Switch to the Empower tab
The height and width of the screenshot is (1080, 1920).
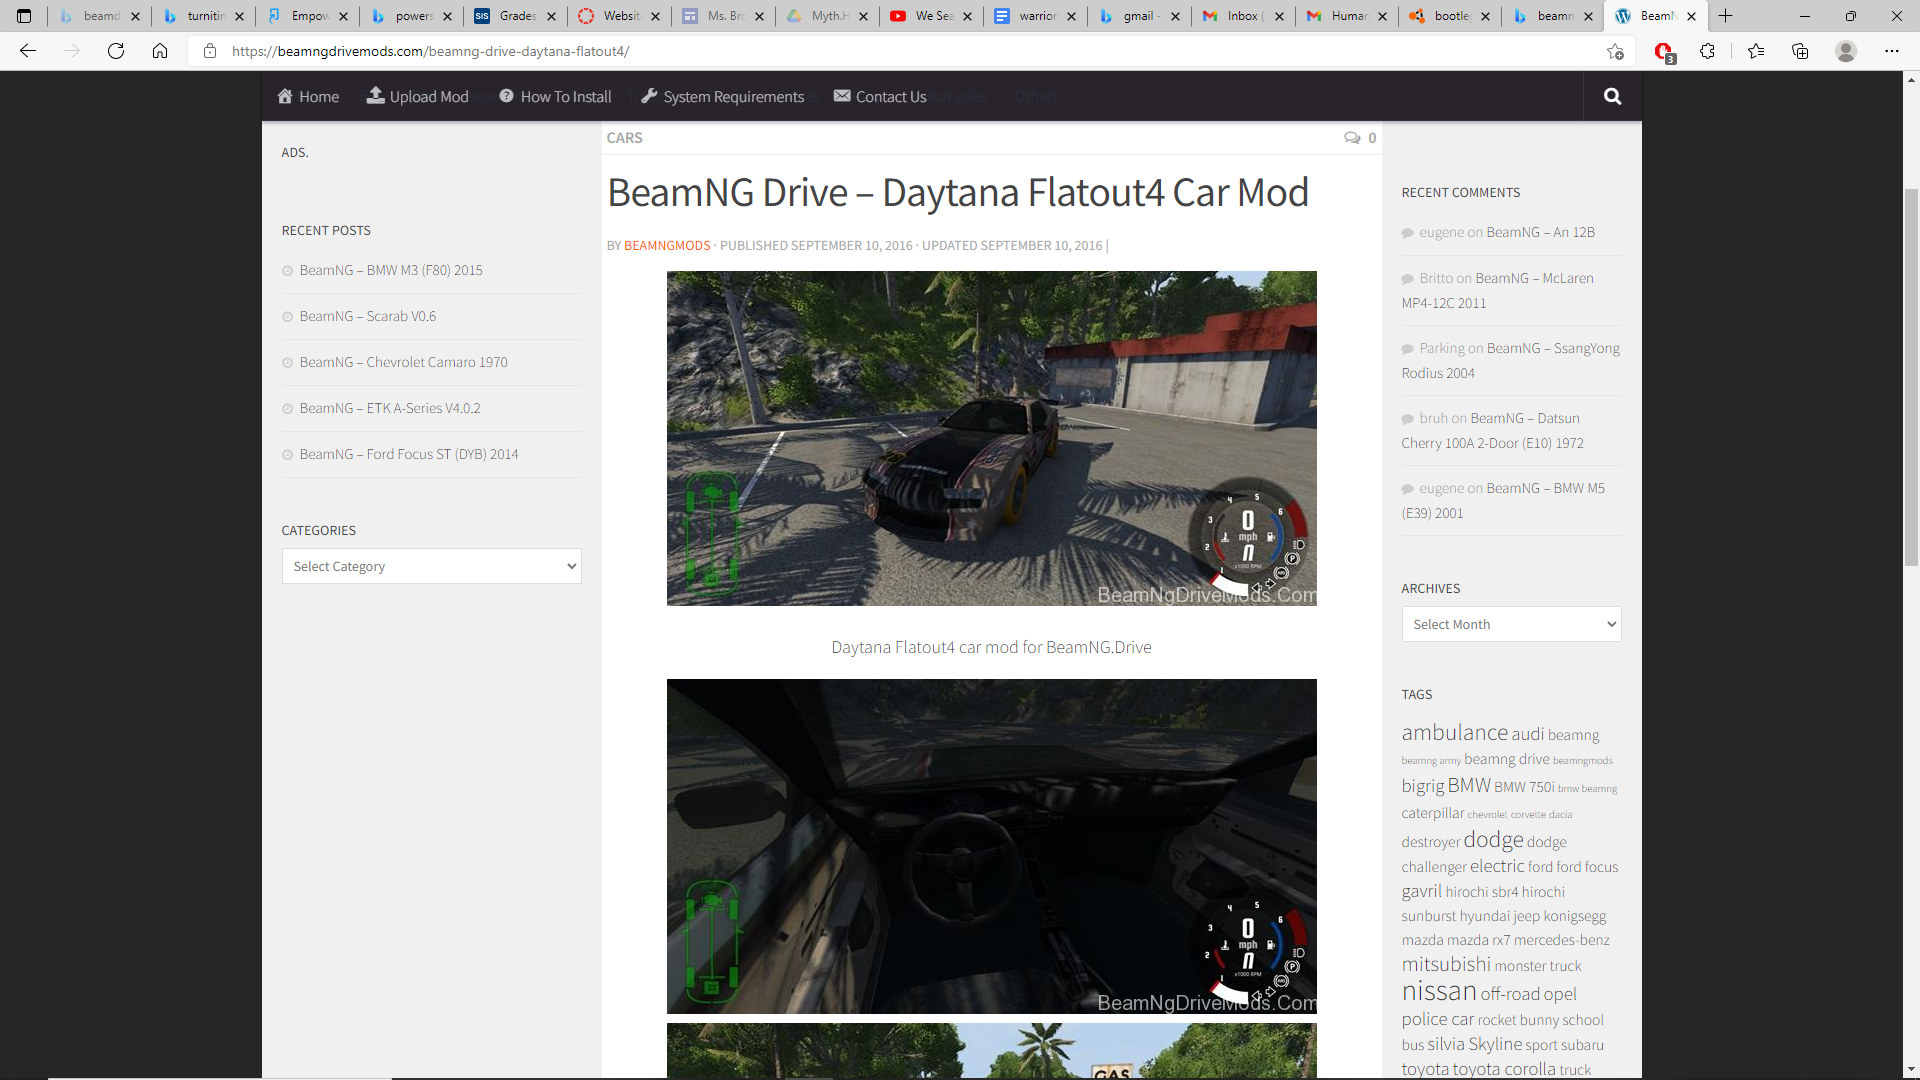tap(307, 16)
